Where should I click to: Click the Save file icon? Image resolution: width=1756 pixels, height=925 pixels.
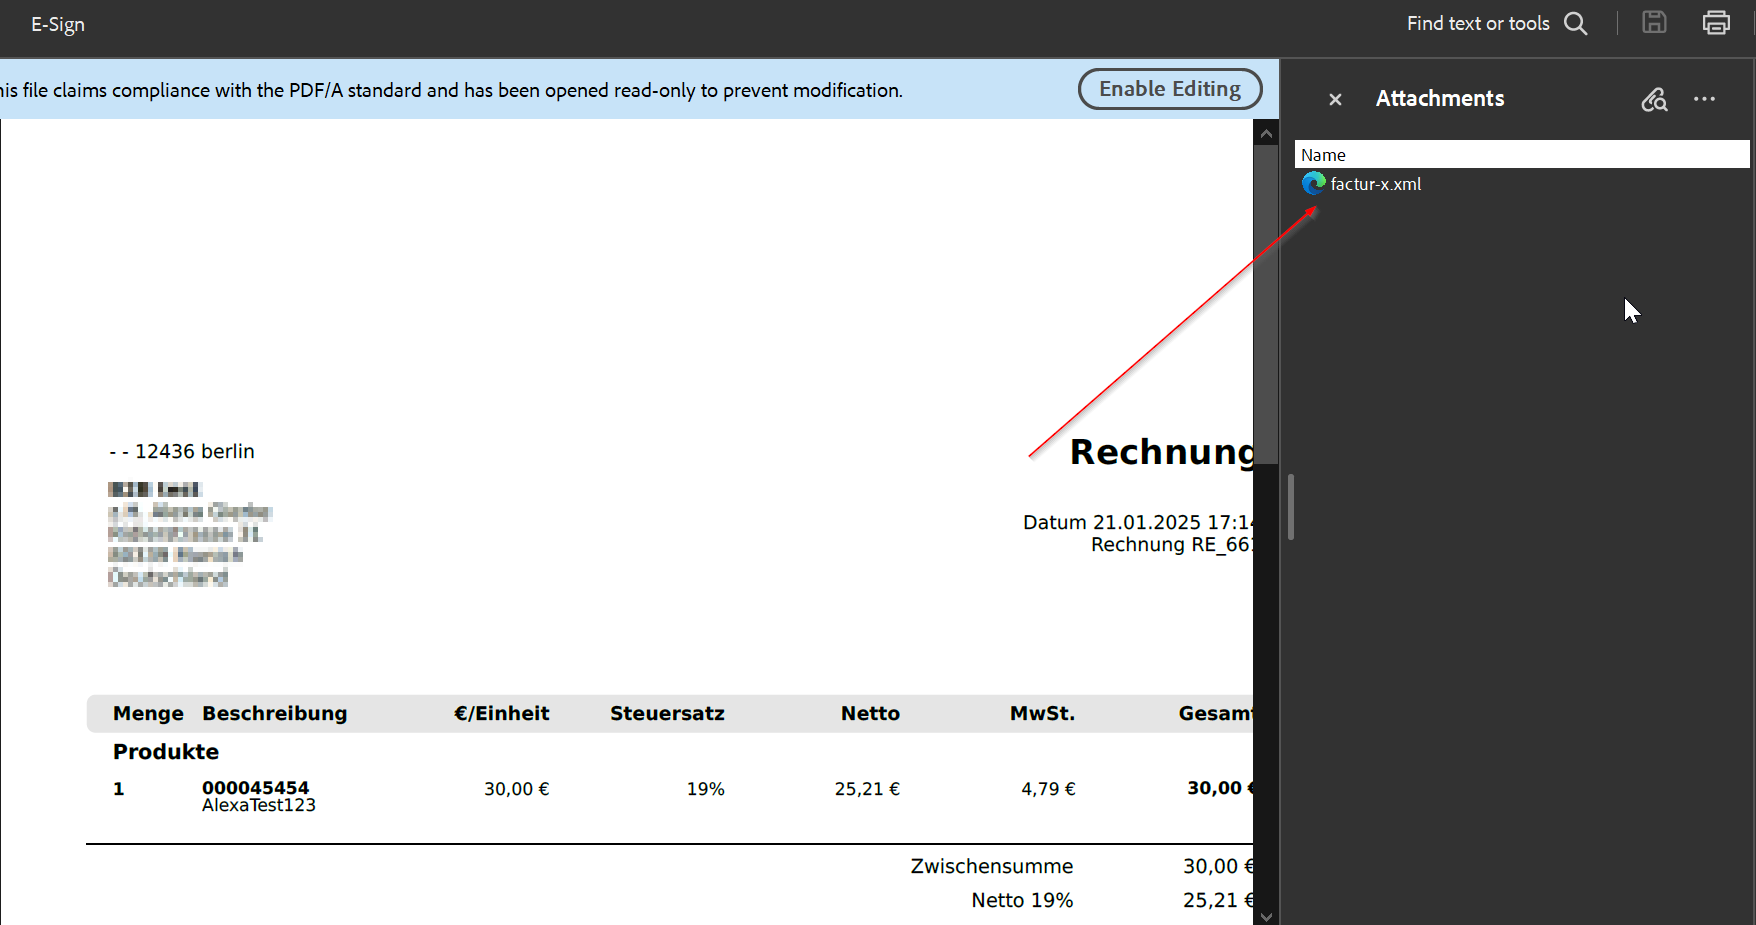point(1654,23)
